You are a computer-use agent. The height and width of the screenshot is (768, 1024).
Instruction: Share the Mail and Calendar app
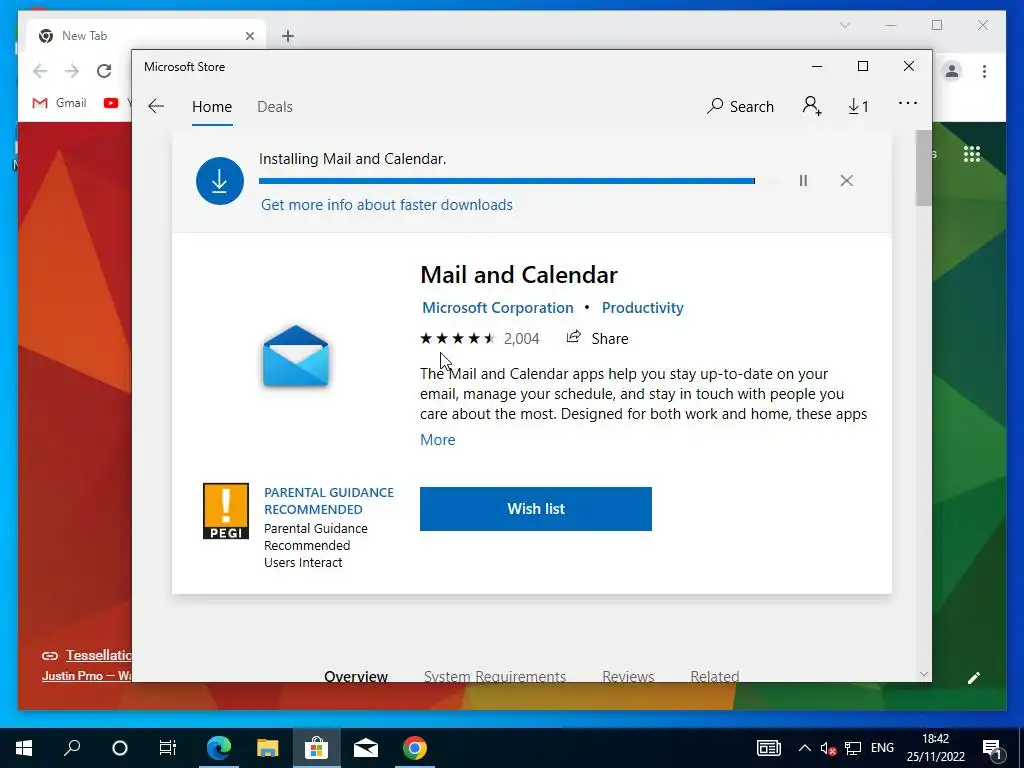coord(598,338)
